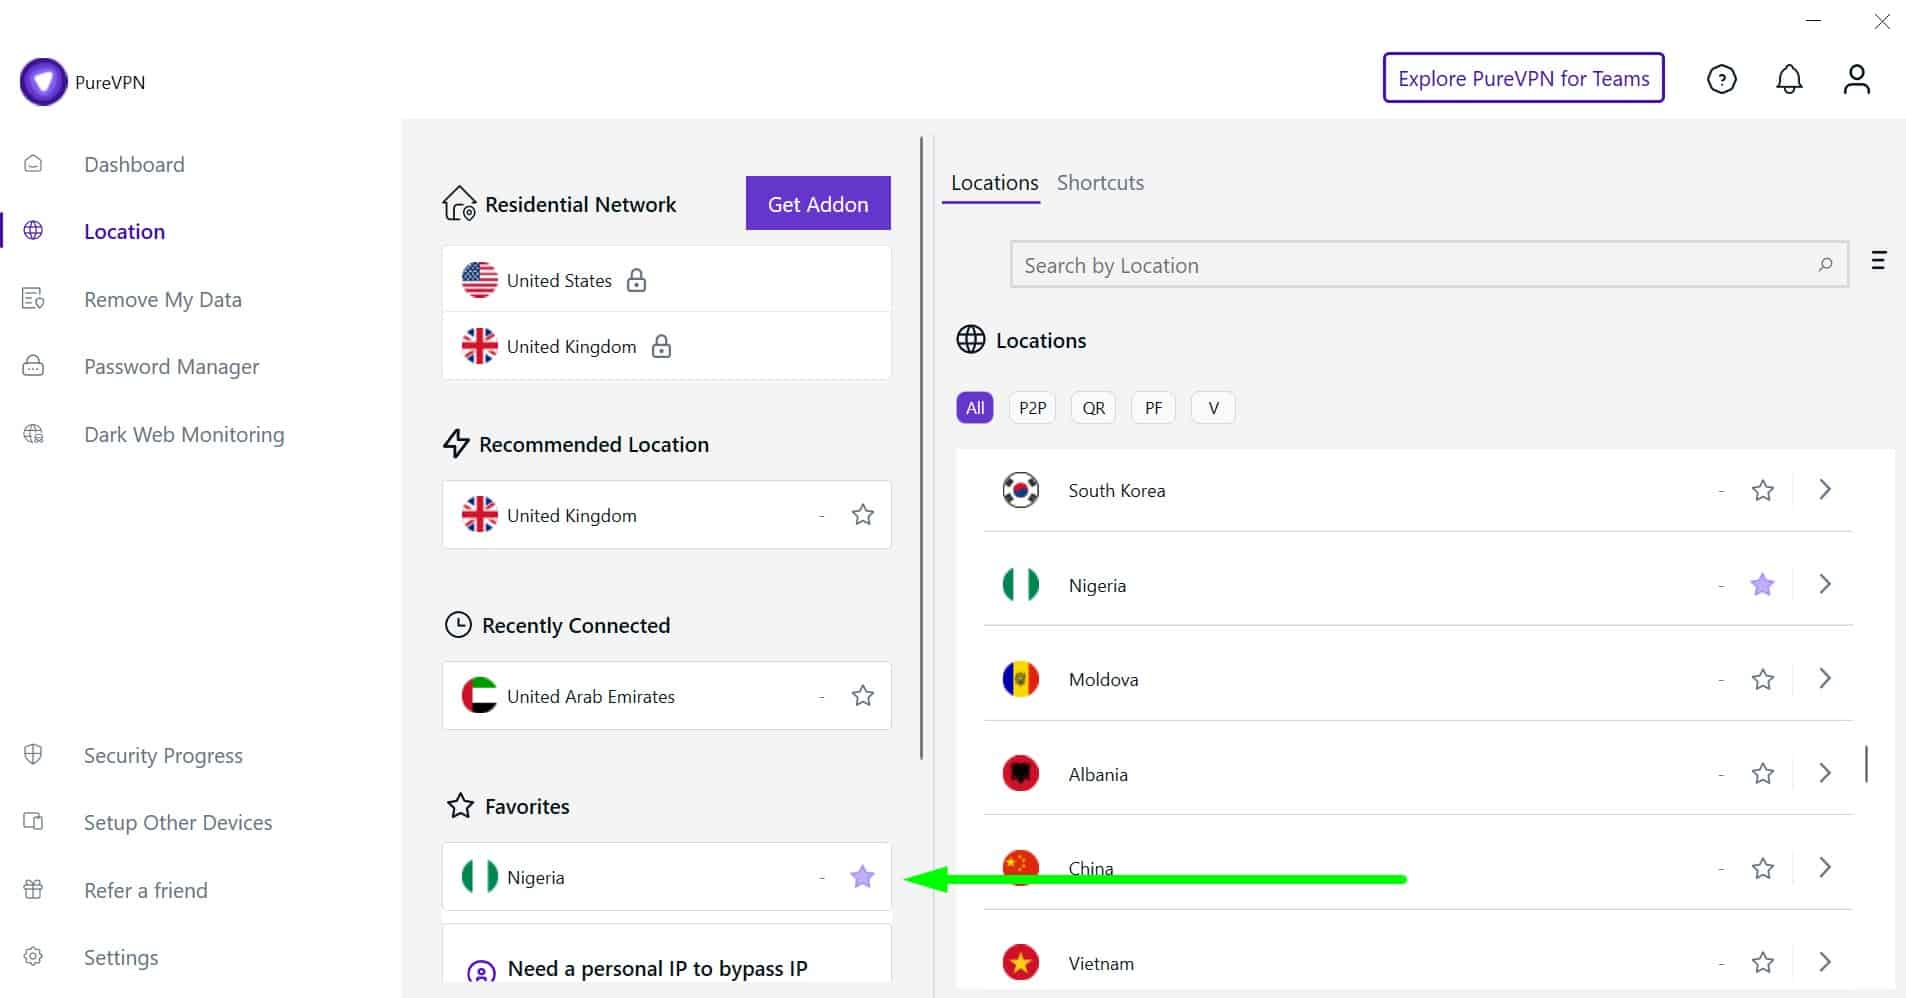Switch to the Locations tab

994,183
